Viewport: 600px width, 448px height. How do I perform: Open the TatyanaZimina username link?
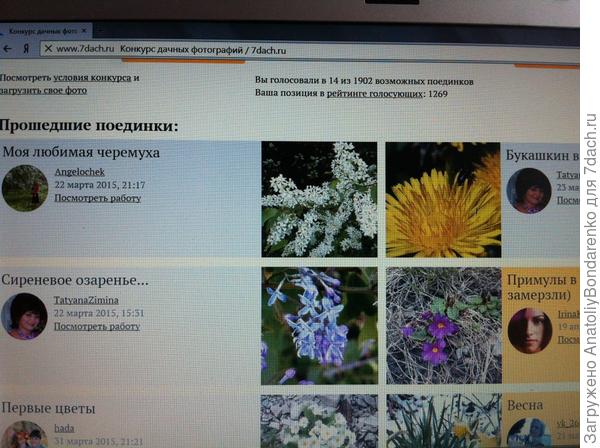pyautogui.click(x=86, y=299)
